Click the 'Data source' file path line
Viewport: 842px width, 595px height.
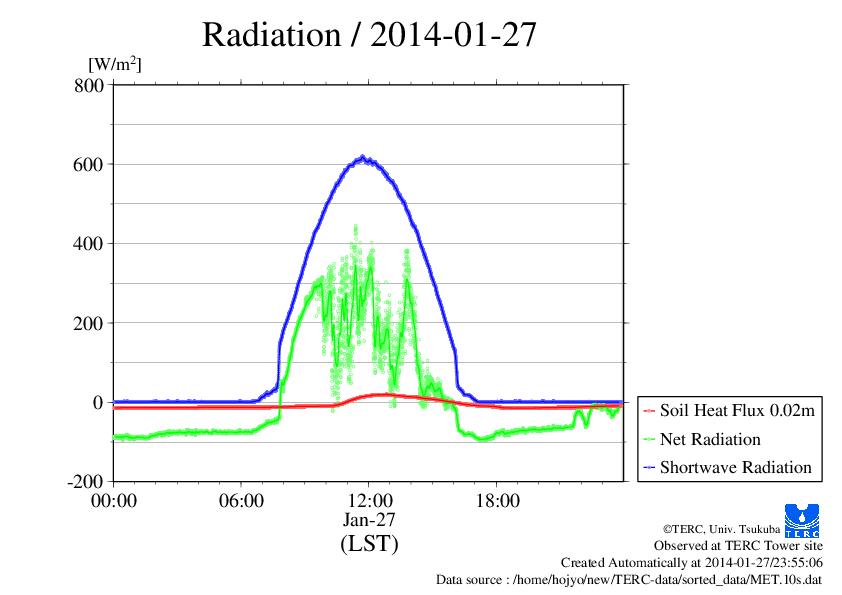pyautogui.click(x=629, y=580)
